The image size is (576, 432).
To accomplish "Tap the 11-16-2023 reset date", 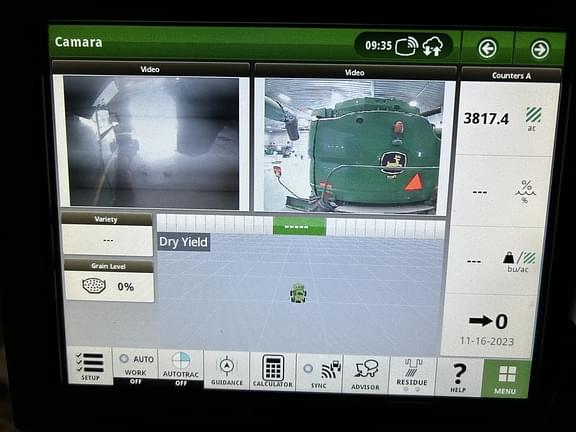I will [x=487, y=341].
